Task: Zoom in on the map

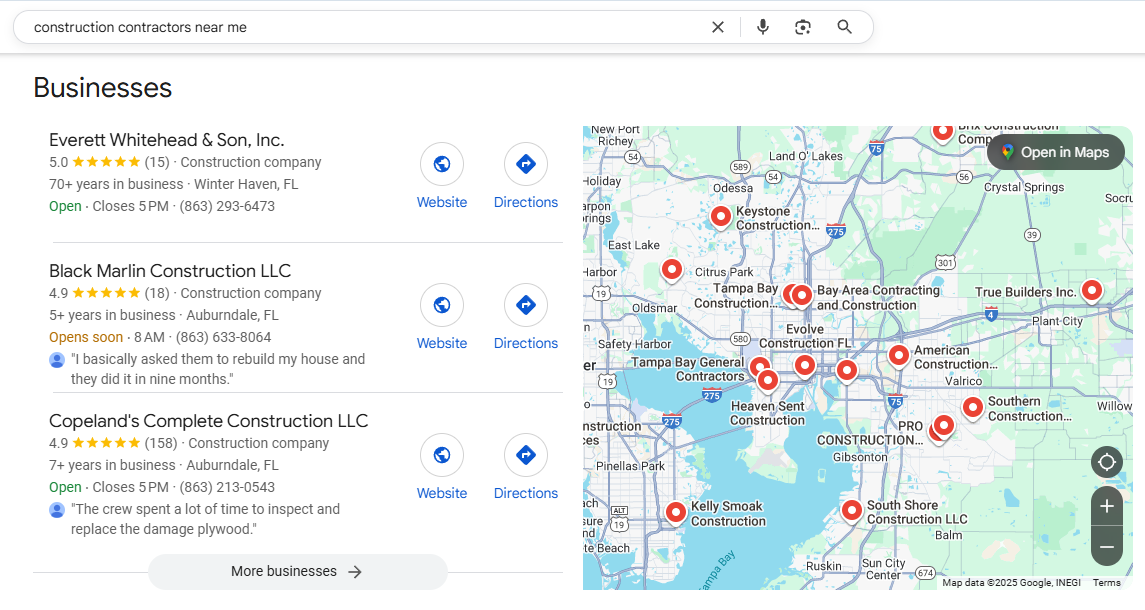Action: tap(1106, 506)
